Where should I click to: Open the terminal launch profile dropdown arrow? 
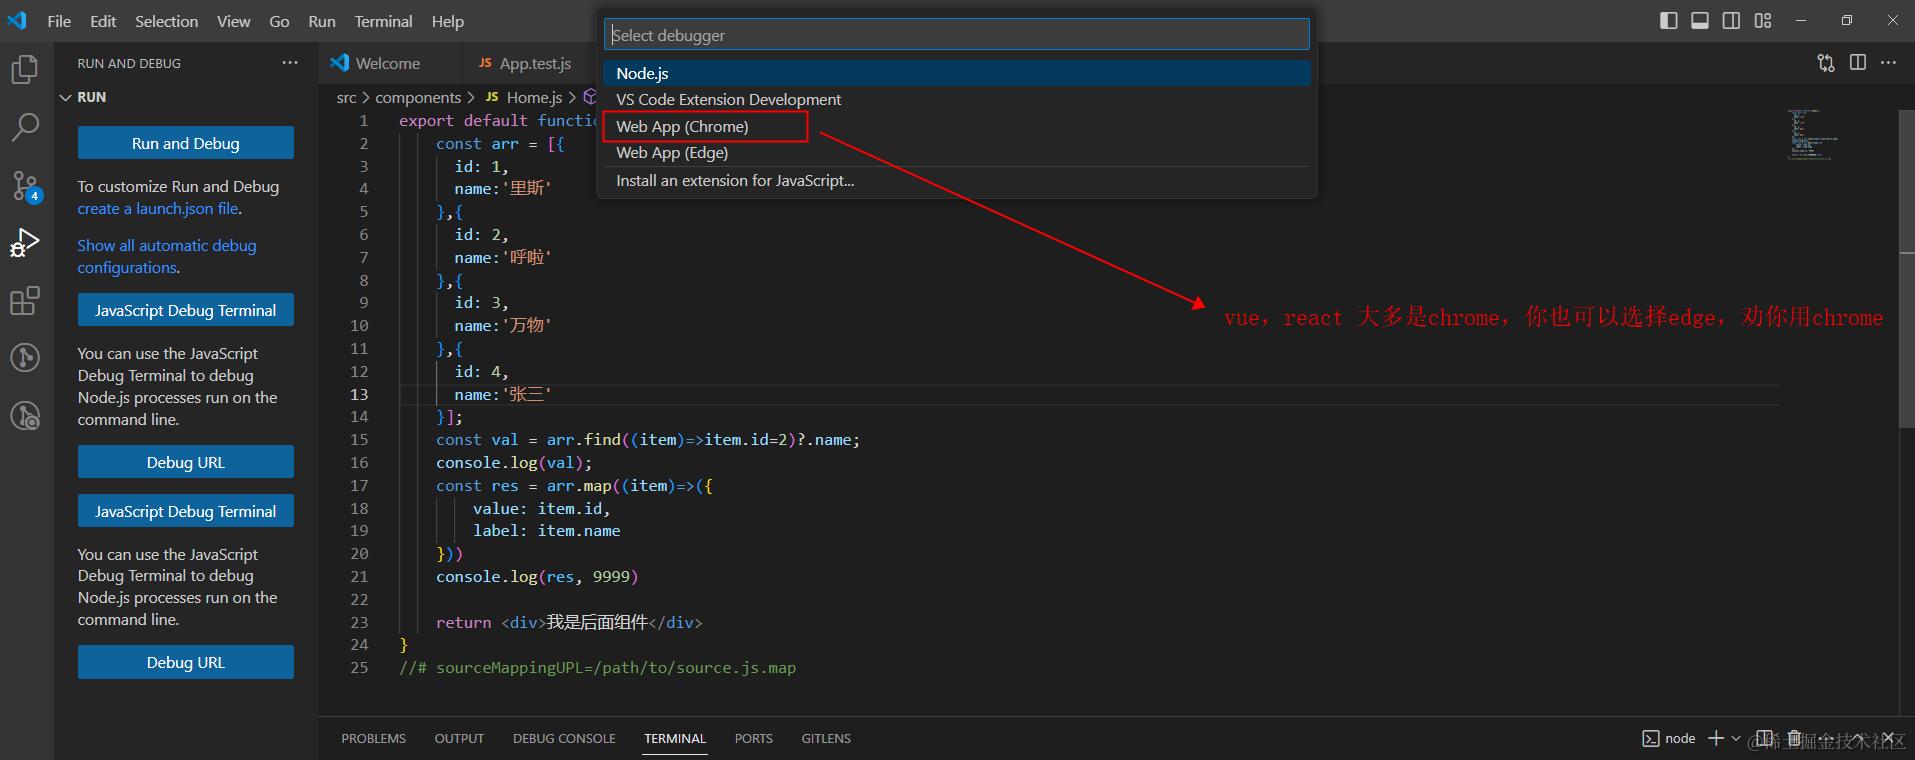(x=1736, y=738)
